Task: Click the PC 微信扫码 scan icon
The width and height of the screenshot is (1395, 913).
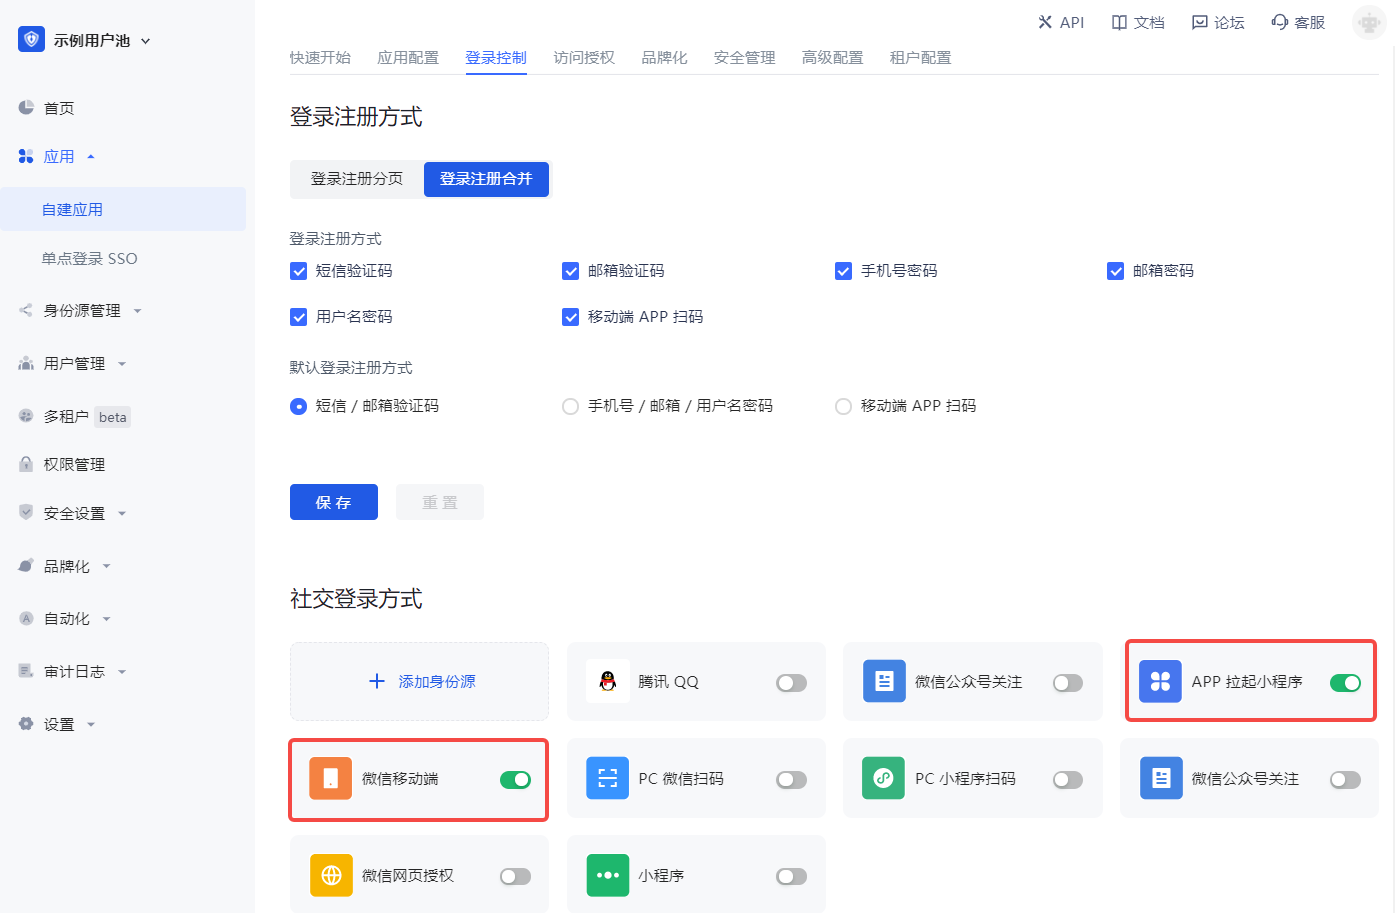Action: pos(608,778)
